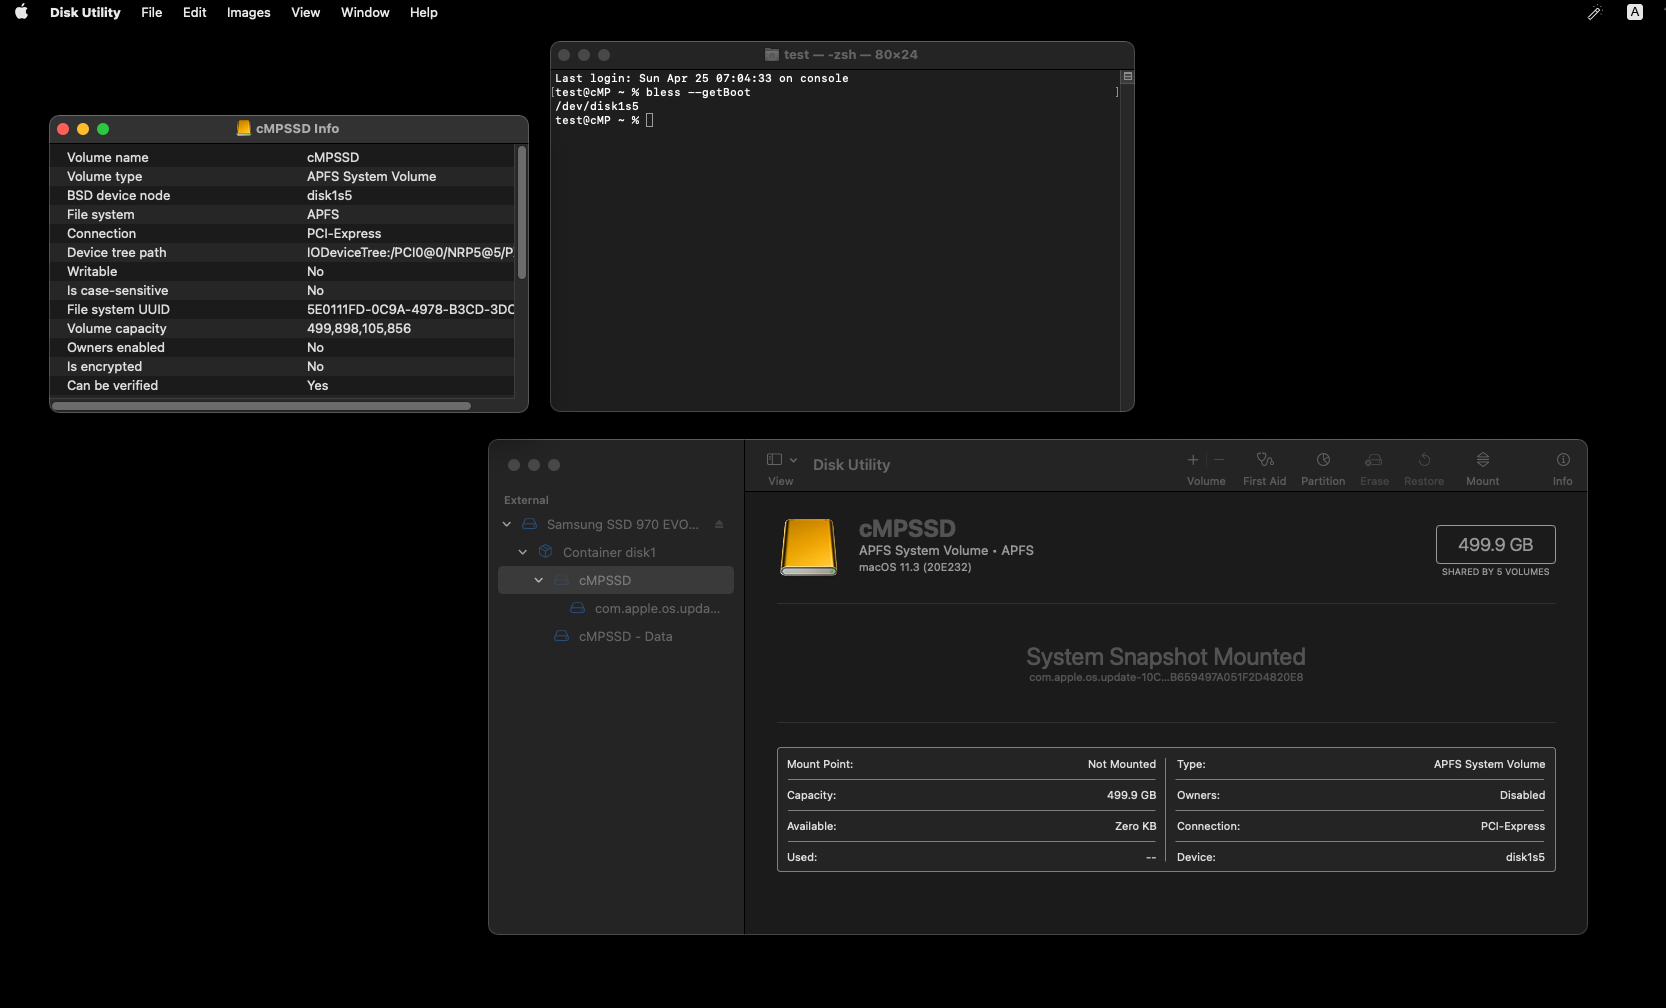Collapse the Samsung SSD 970 EVO tree
1666x1008 pixels.
[x=507, y=525]
